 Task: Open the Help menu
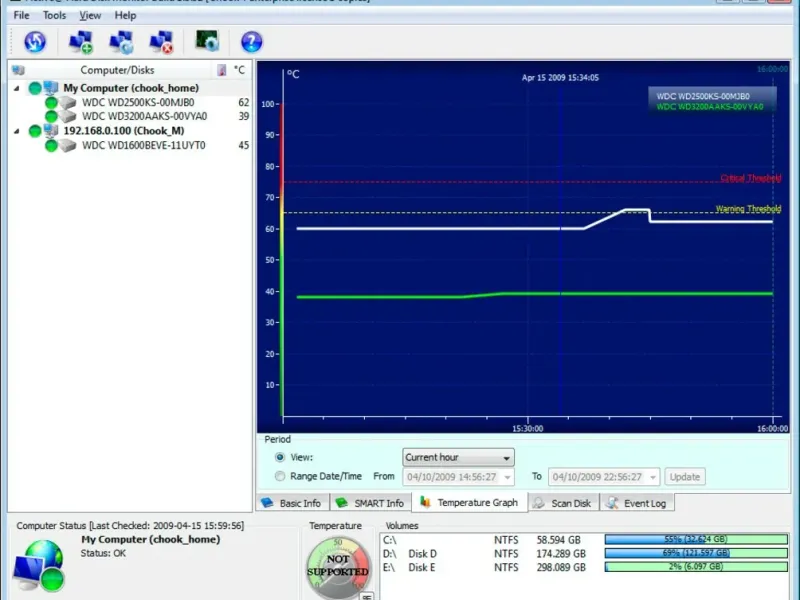click(125, 15)
